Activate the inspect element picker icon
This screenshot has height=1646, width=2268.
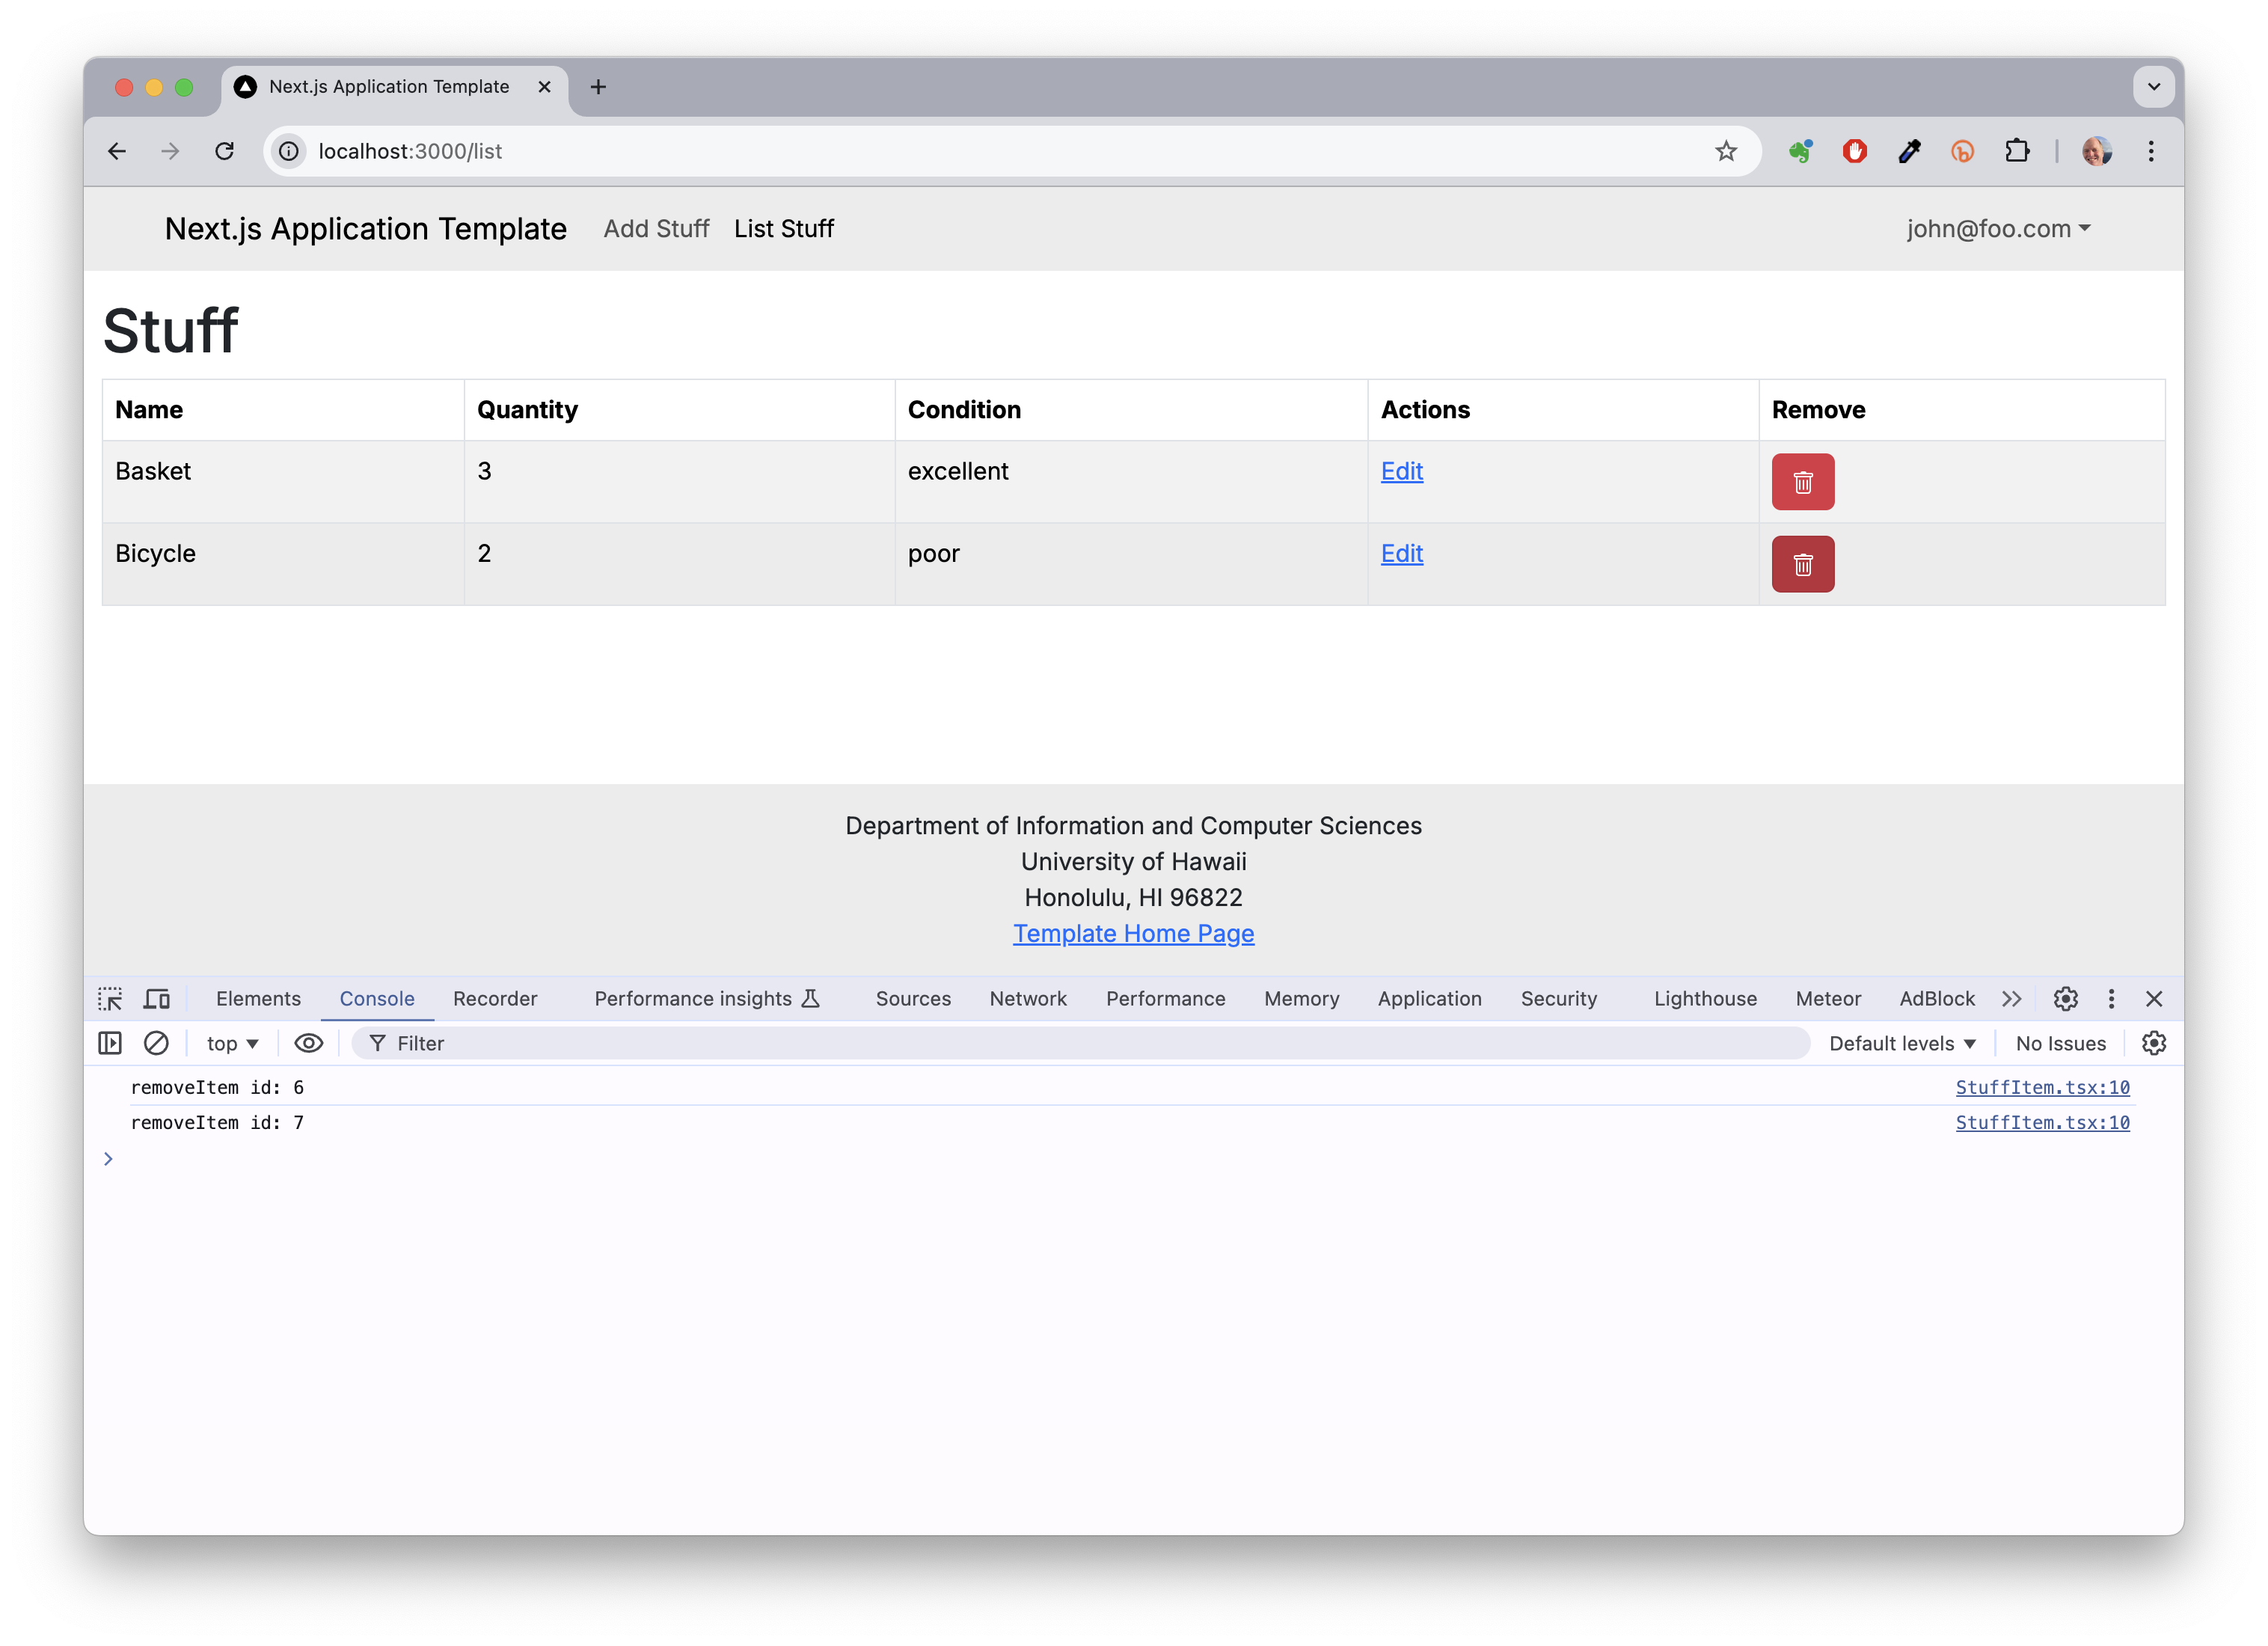(110, 999)
